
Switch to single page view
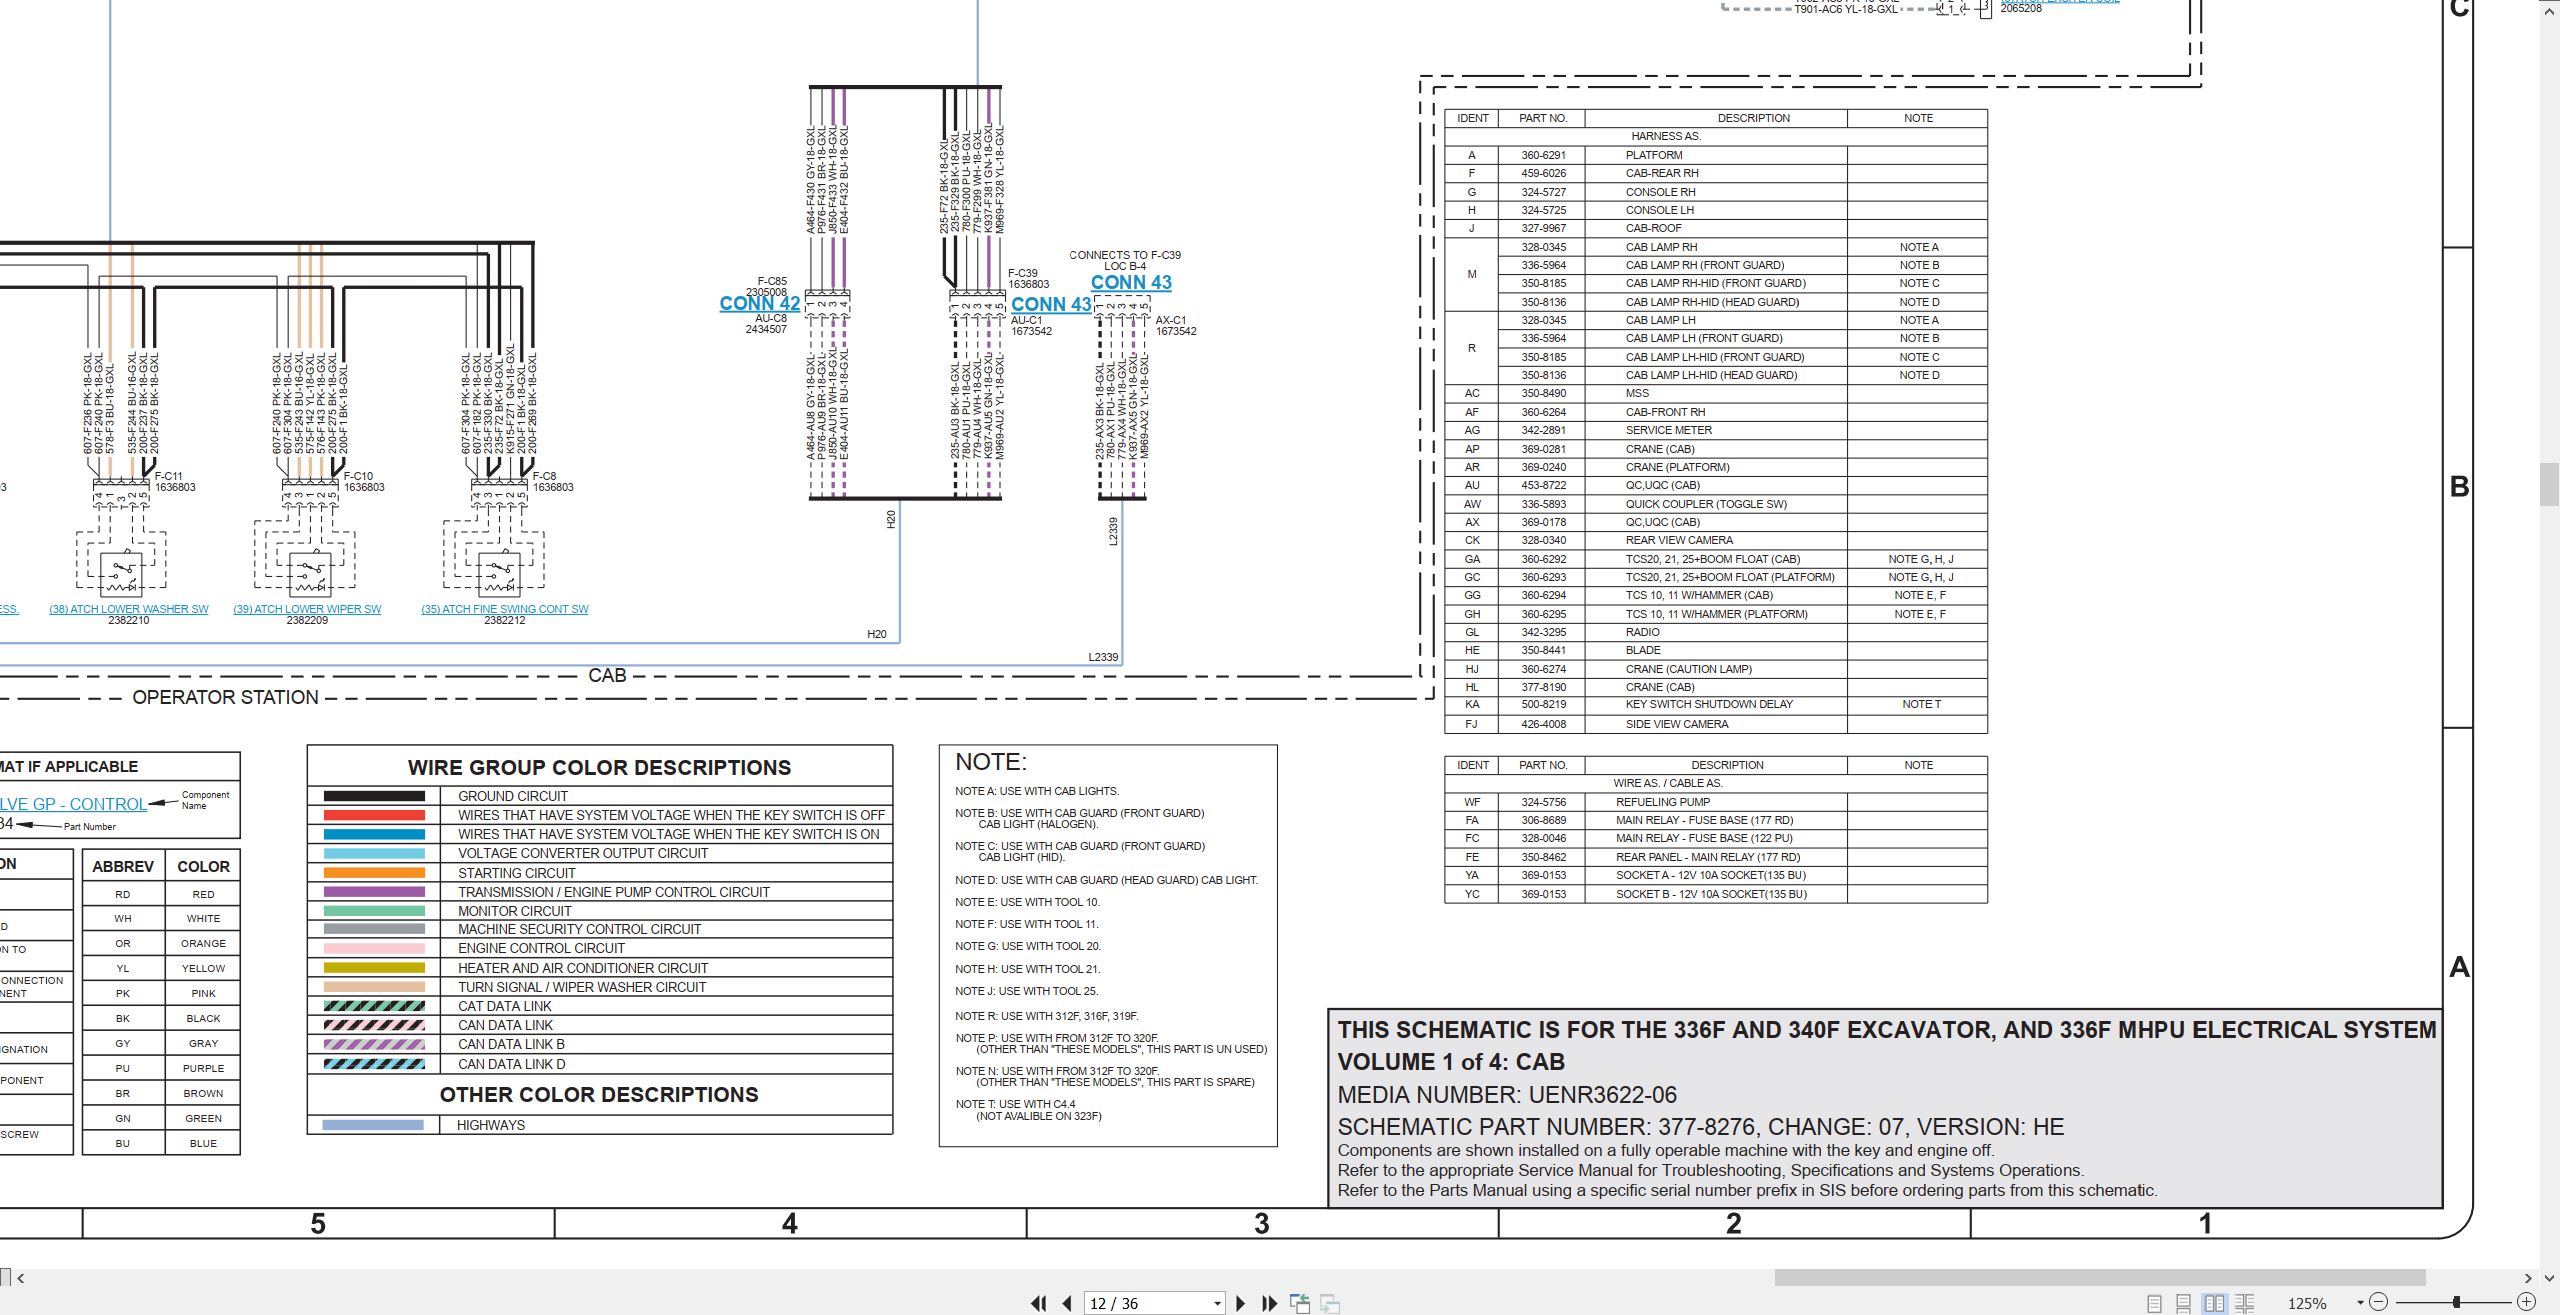pos(2154,1303)
